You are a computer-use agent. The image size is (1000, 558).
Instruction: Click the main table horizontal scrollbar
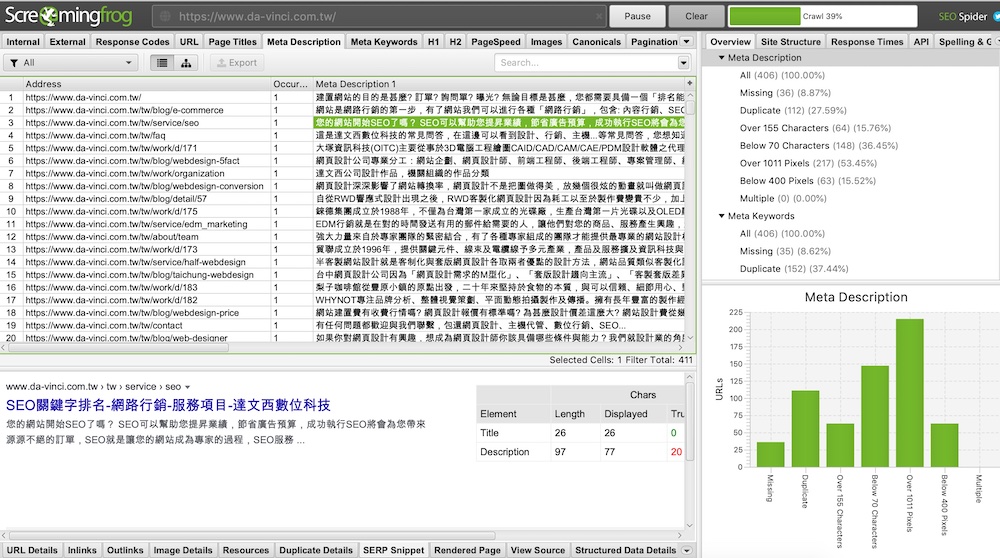[x=118, y=348]
